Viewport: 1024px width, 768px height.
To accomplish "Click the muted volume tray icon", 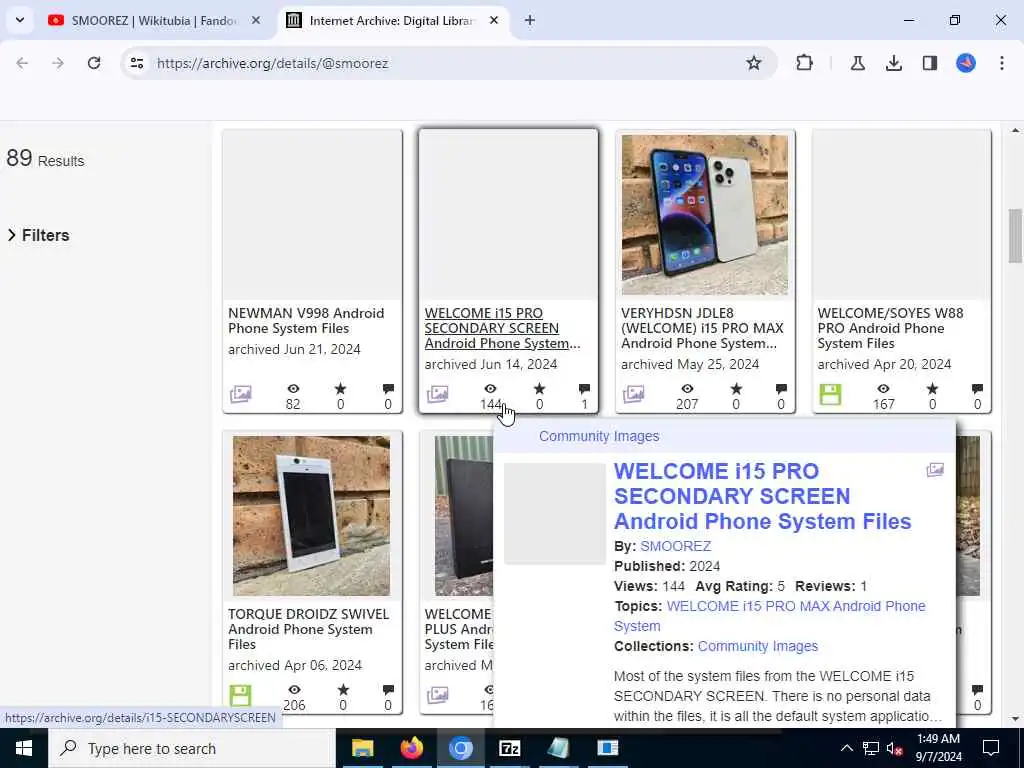I will tap(895, 748).
